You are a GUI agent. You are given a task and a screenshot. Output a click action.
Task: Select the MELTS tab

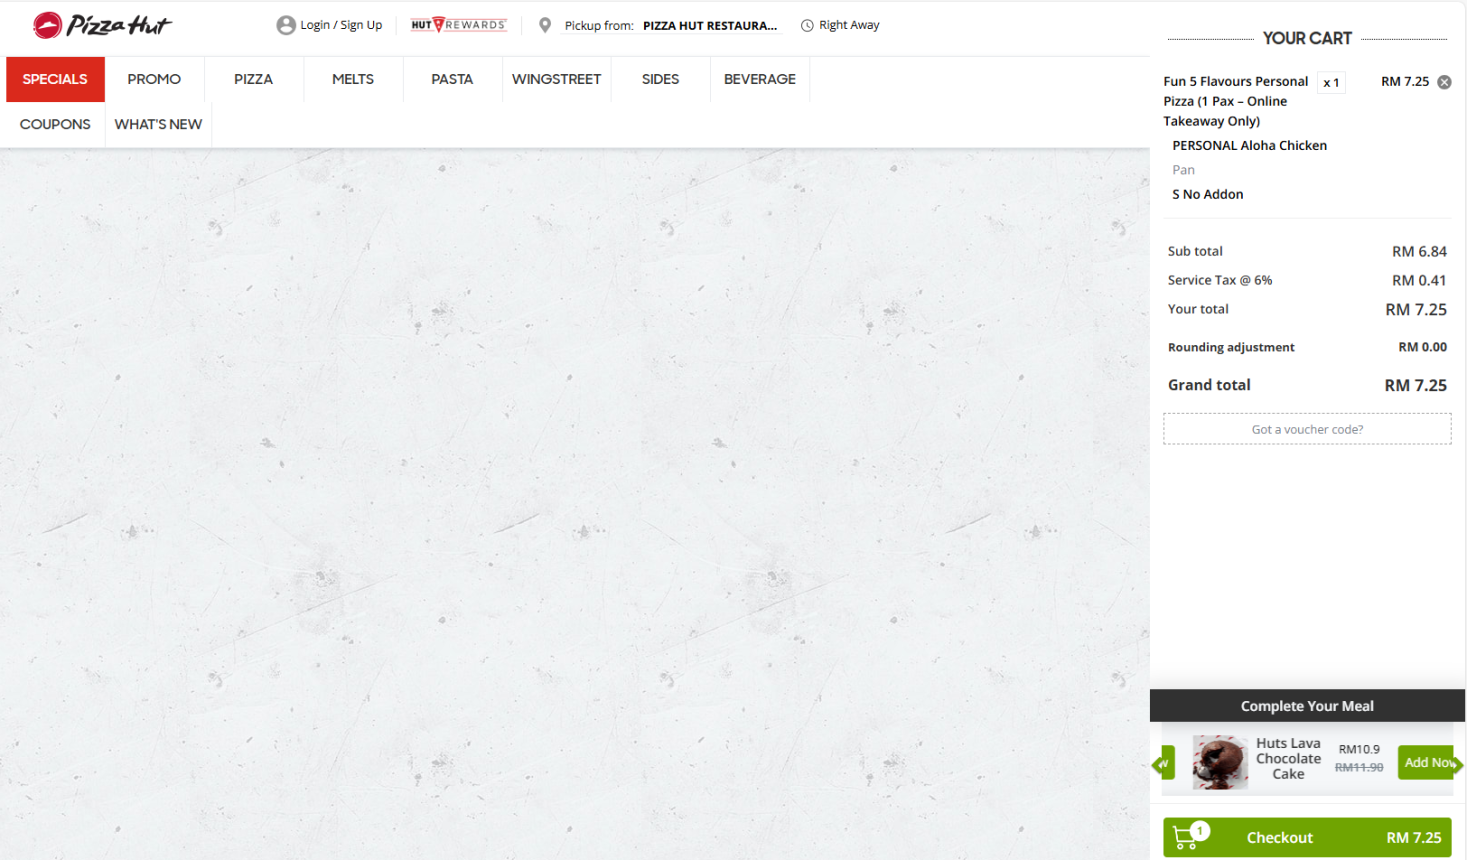click(353, 79)
